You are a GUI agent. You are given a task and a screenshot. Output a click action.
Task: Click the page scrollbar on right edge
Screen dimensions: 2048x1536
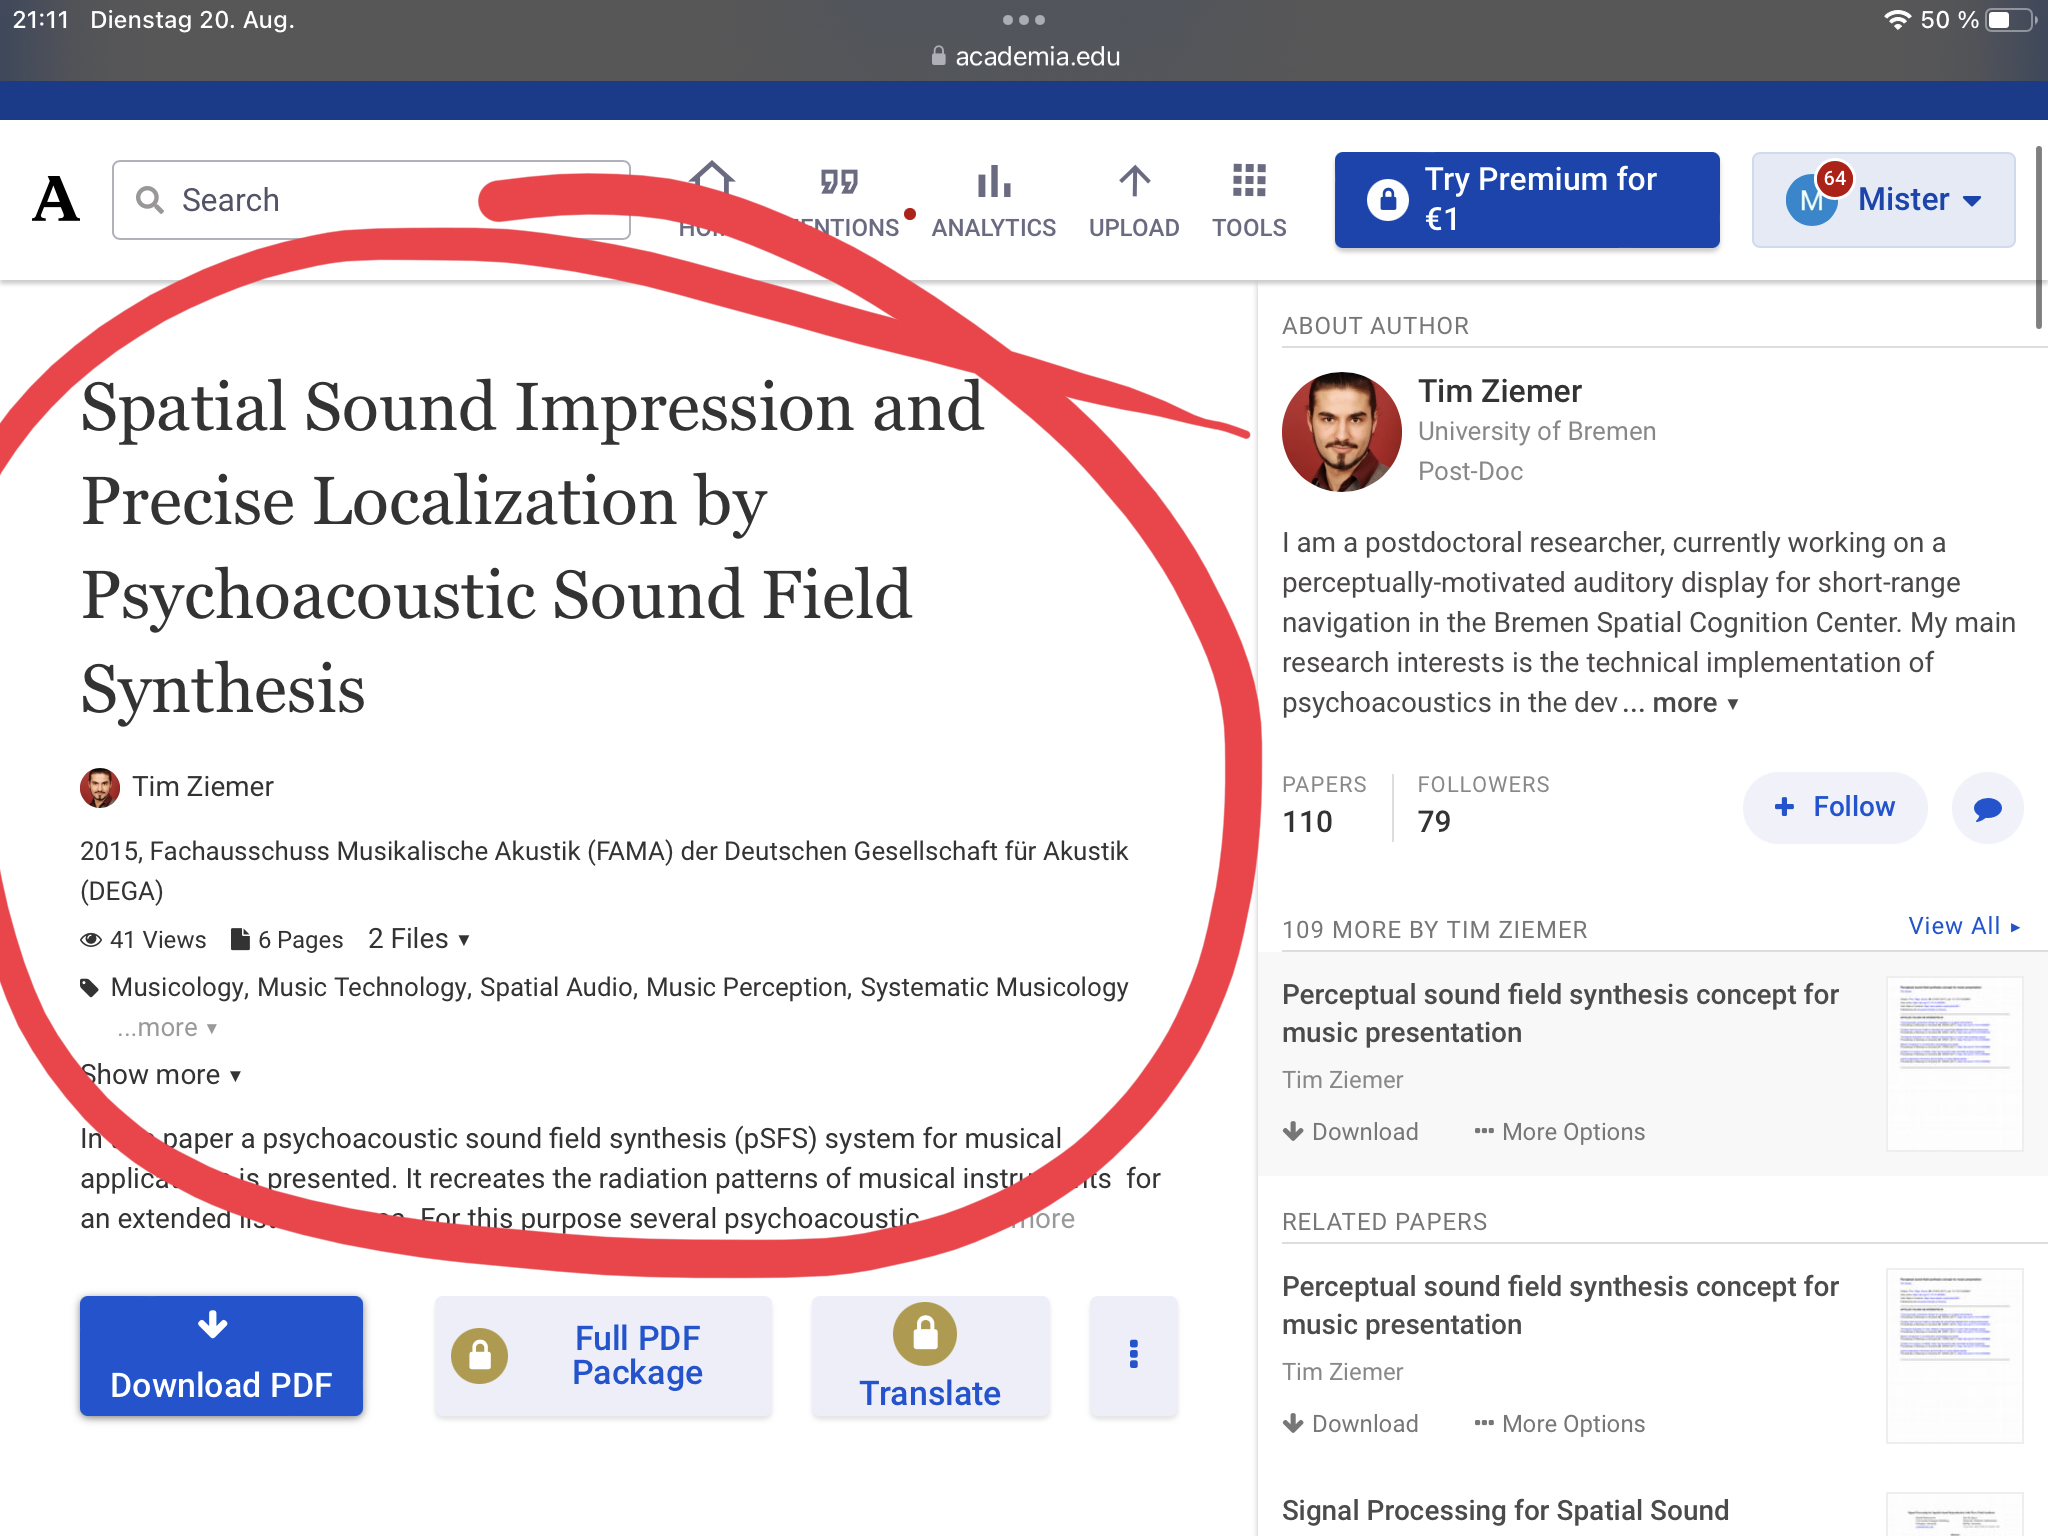tap(2040, 238)
